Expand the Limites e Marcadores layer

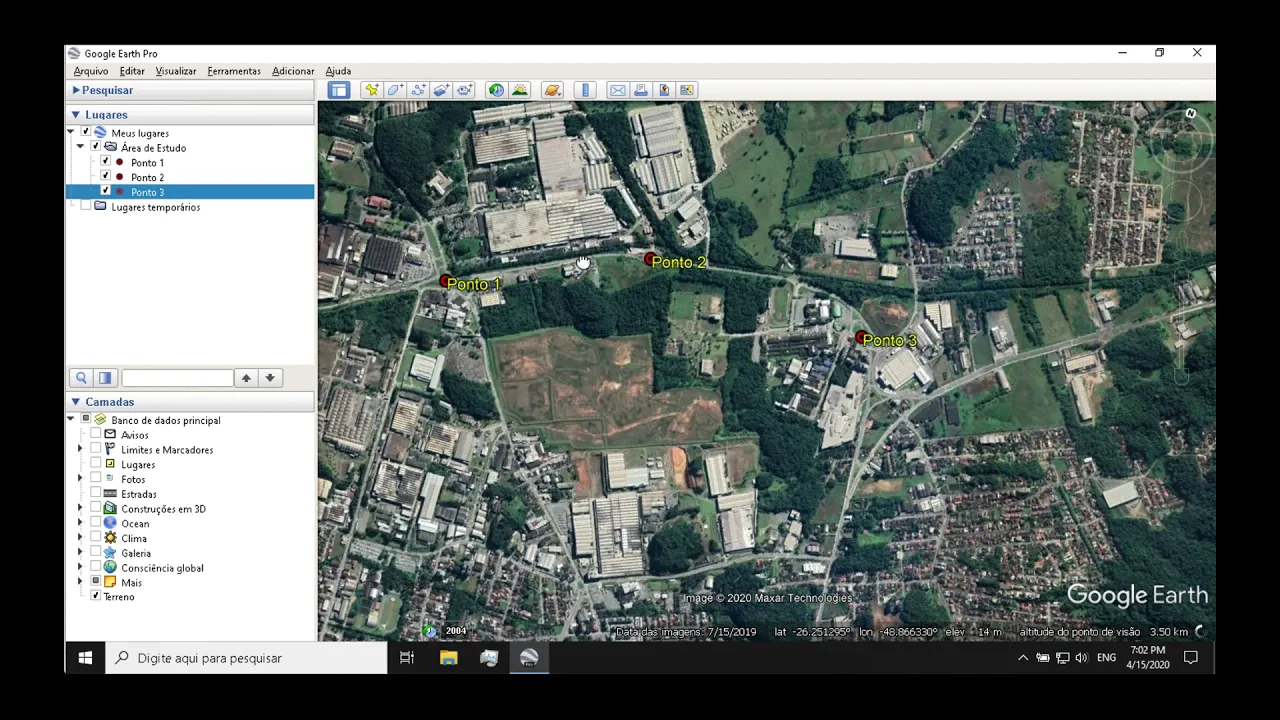(81, 450)
